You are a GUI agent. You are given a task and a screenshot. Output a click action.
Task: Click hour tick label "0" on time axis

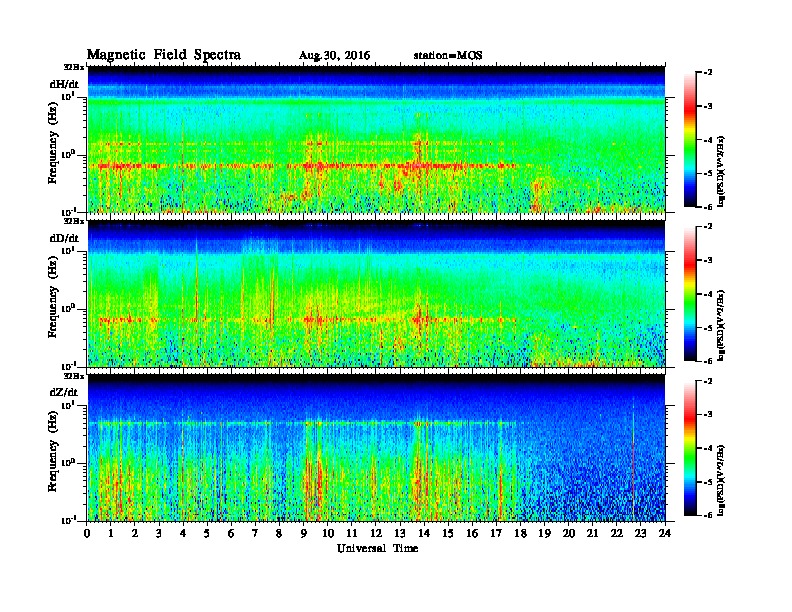pyautogui.click(x=87, y=534)
